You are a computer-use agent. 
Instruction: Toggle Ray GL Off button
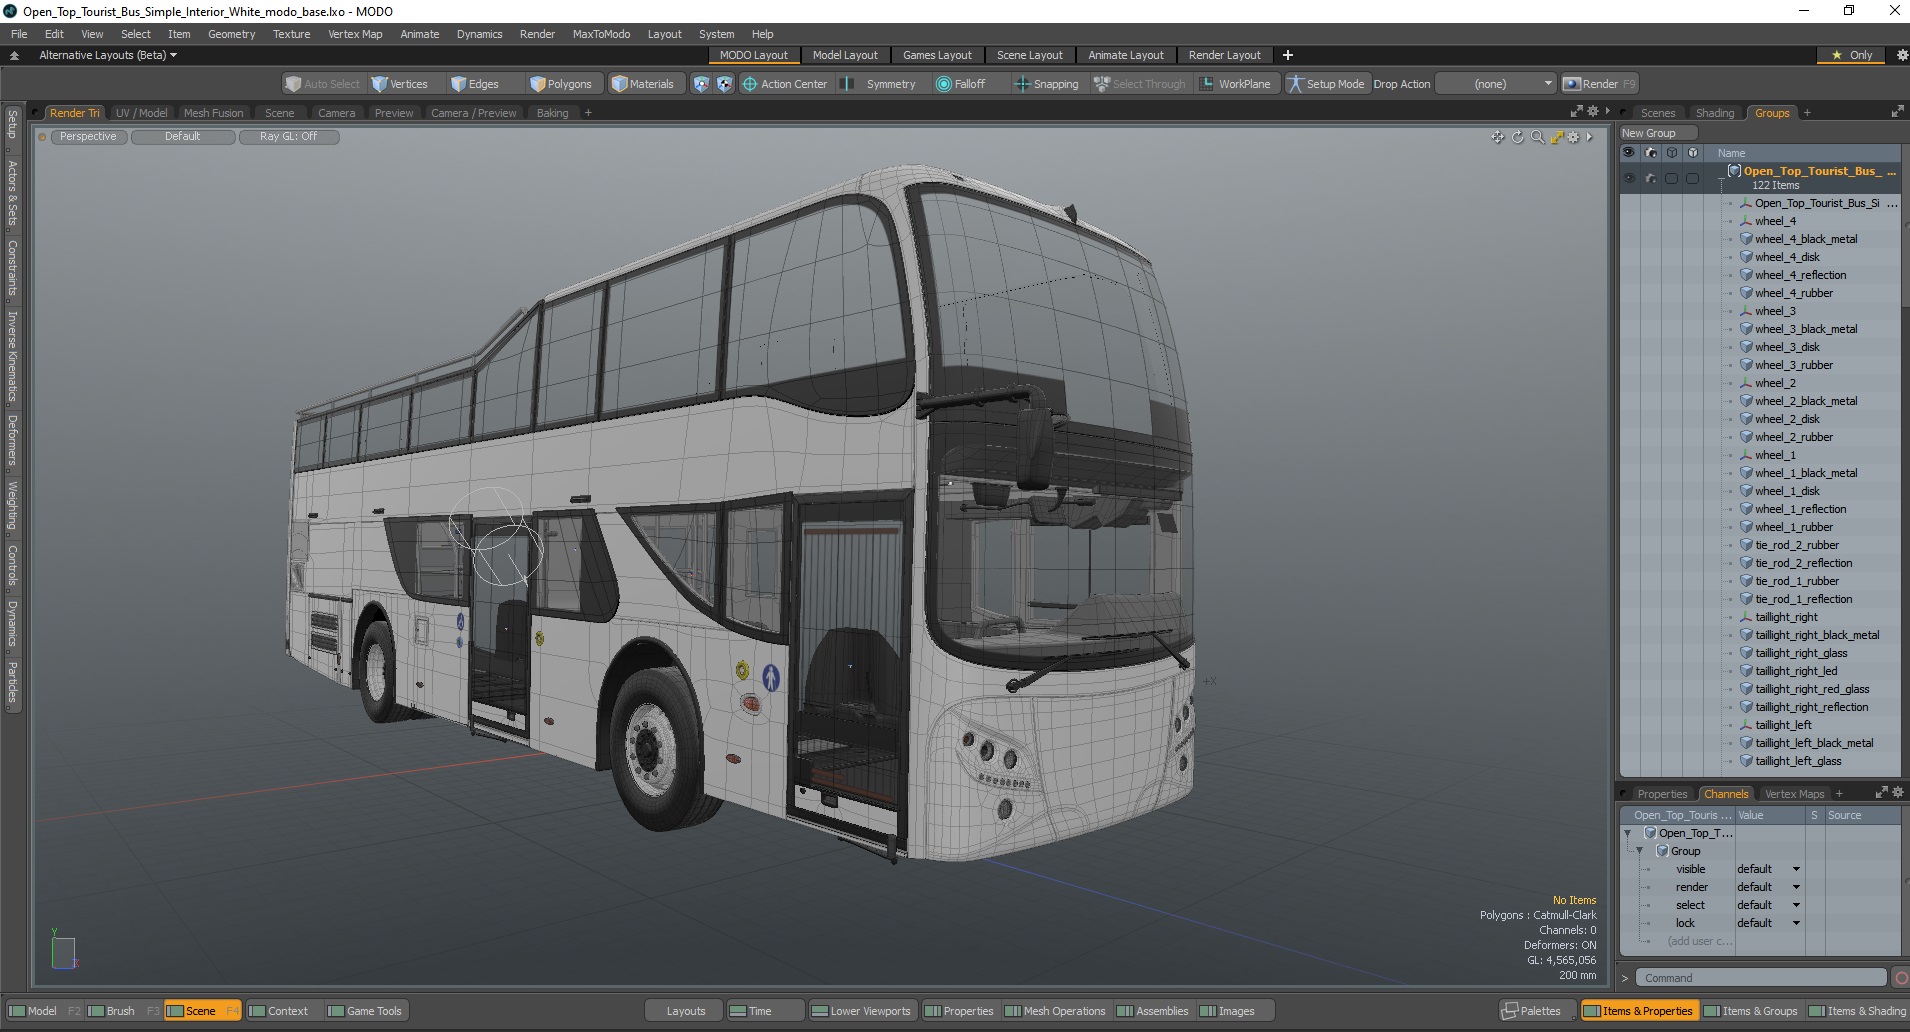click(289, 137)
